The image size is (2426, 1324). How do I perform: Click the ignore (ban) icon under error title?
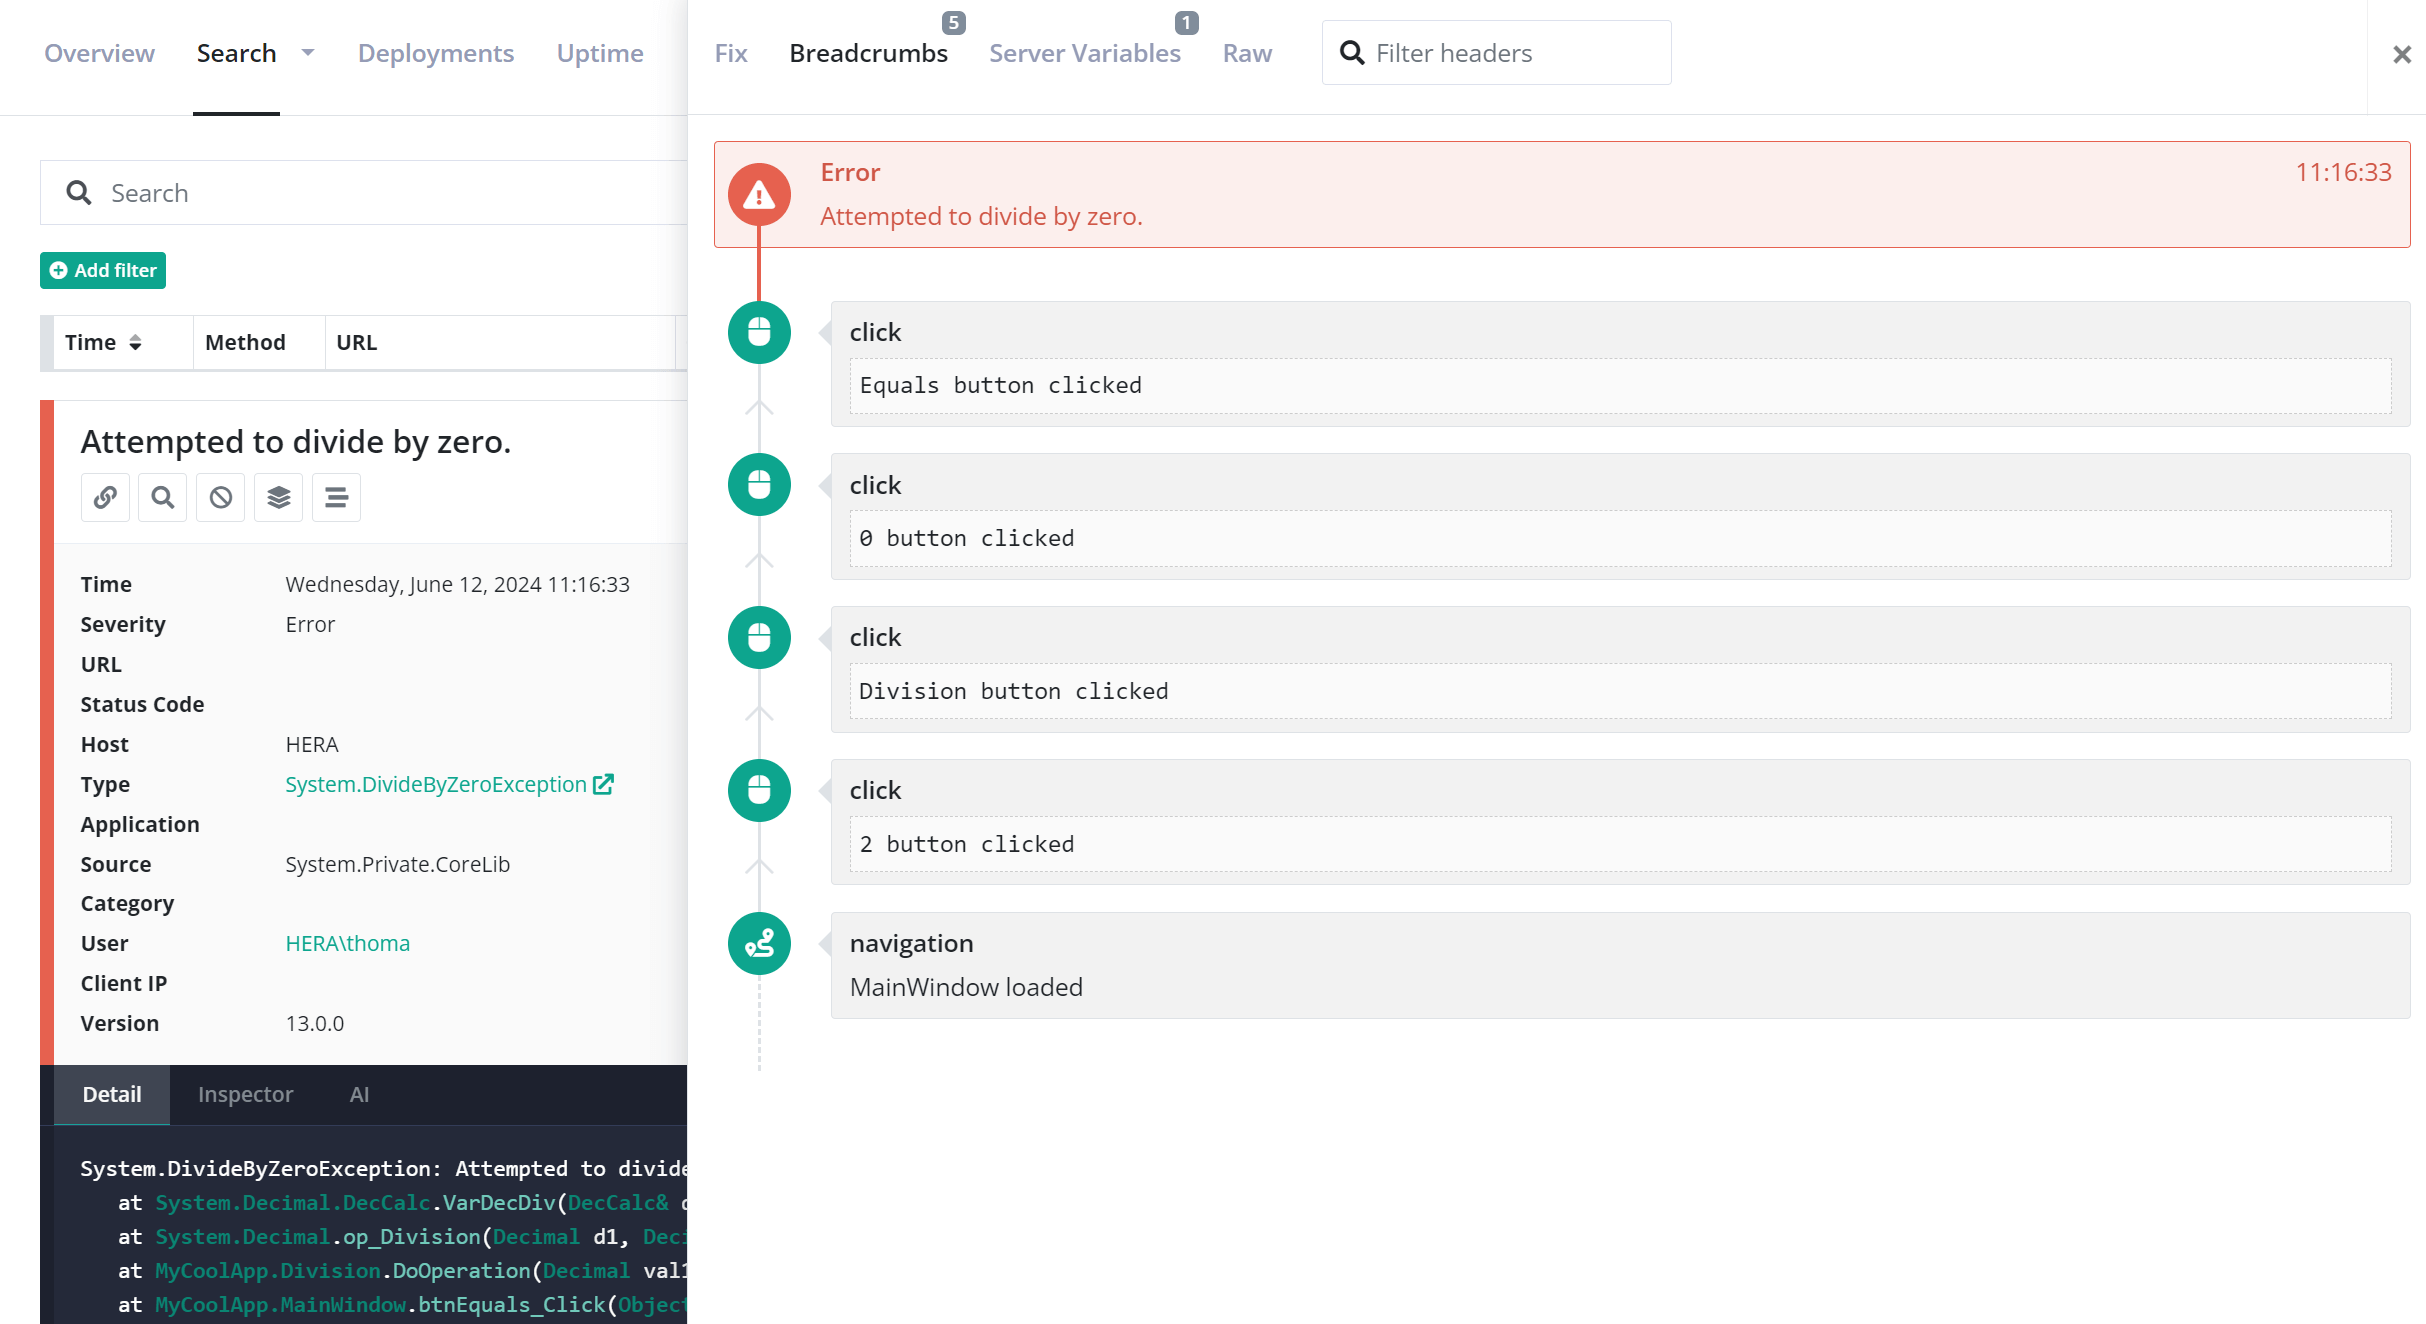click(221, 497)
